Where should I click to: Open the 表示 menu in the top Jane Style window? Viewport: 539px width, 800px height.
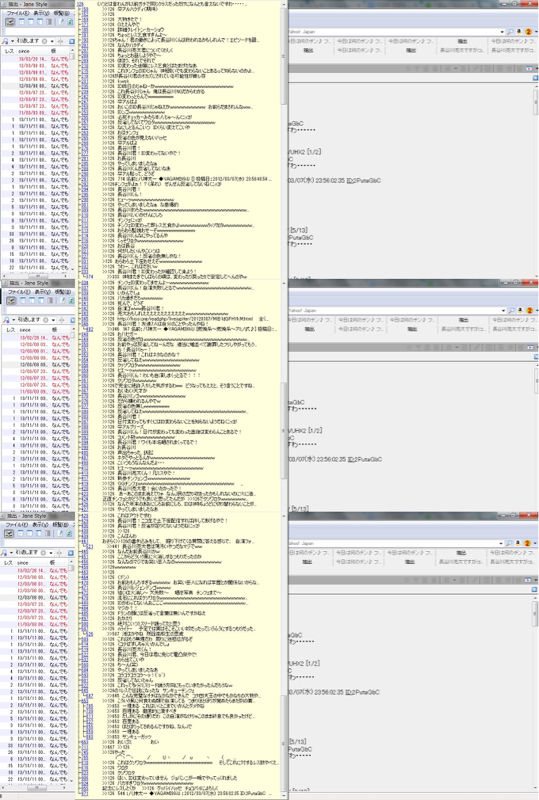tap(41, 13)
